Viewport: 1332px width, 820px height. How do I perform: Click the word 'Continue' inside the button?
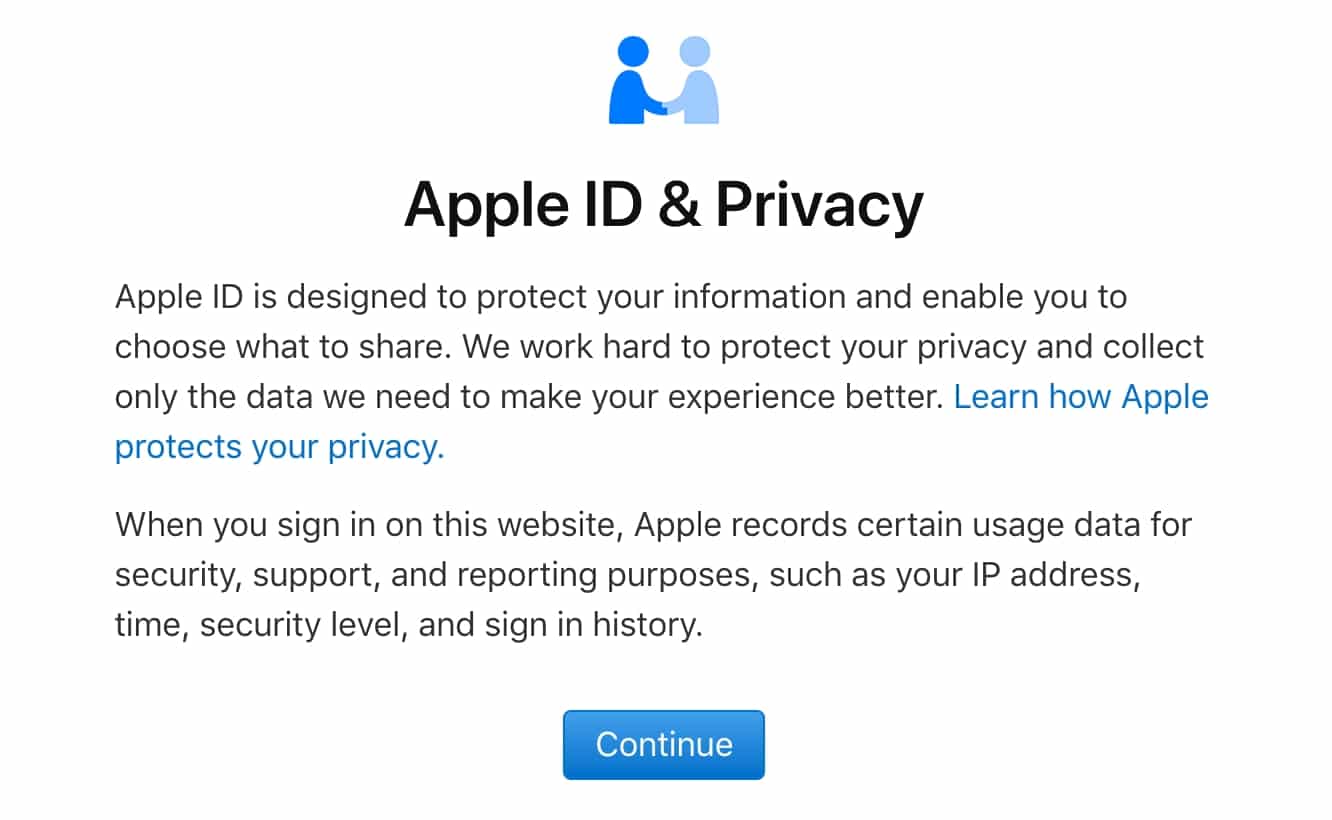point(663,744)
